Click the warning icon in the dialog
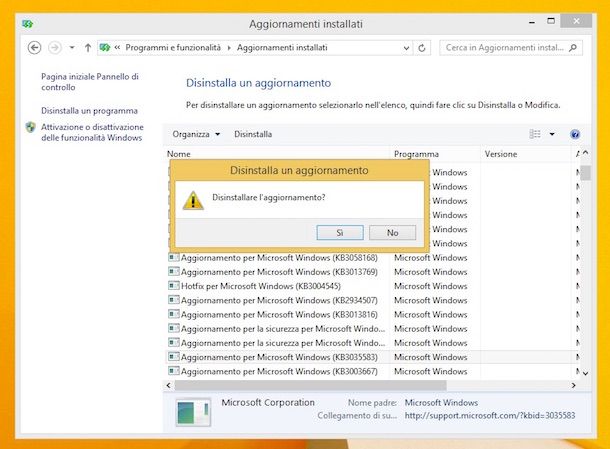Screen dimensions: 610x449 click(x=193, y=200)
